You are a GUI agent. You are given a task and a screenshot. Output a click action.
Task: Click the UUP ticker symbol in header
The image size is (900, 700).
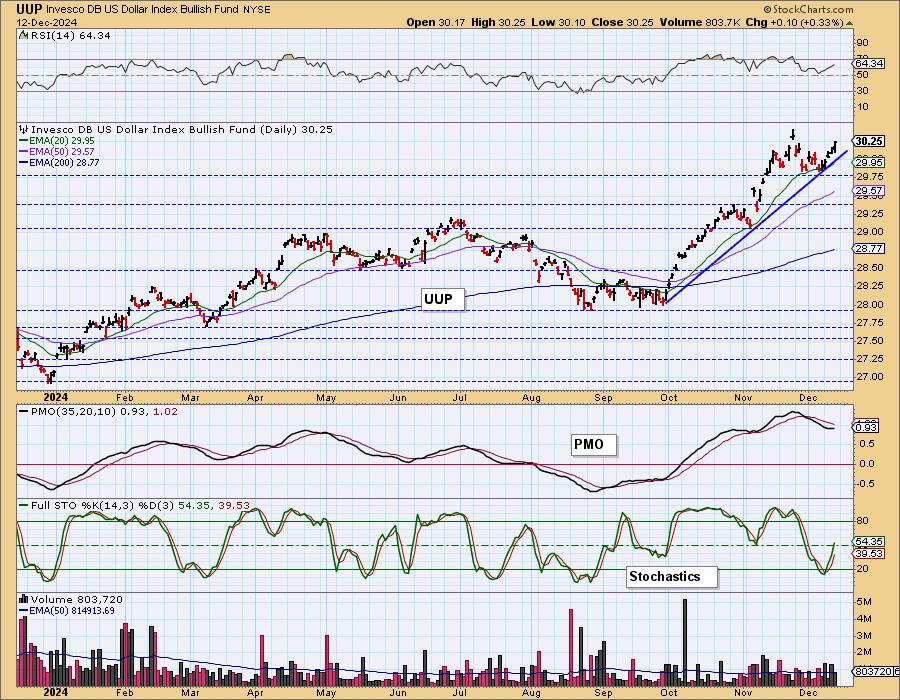pos(29,9)
